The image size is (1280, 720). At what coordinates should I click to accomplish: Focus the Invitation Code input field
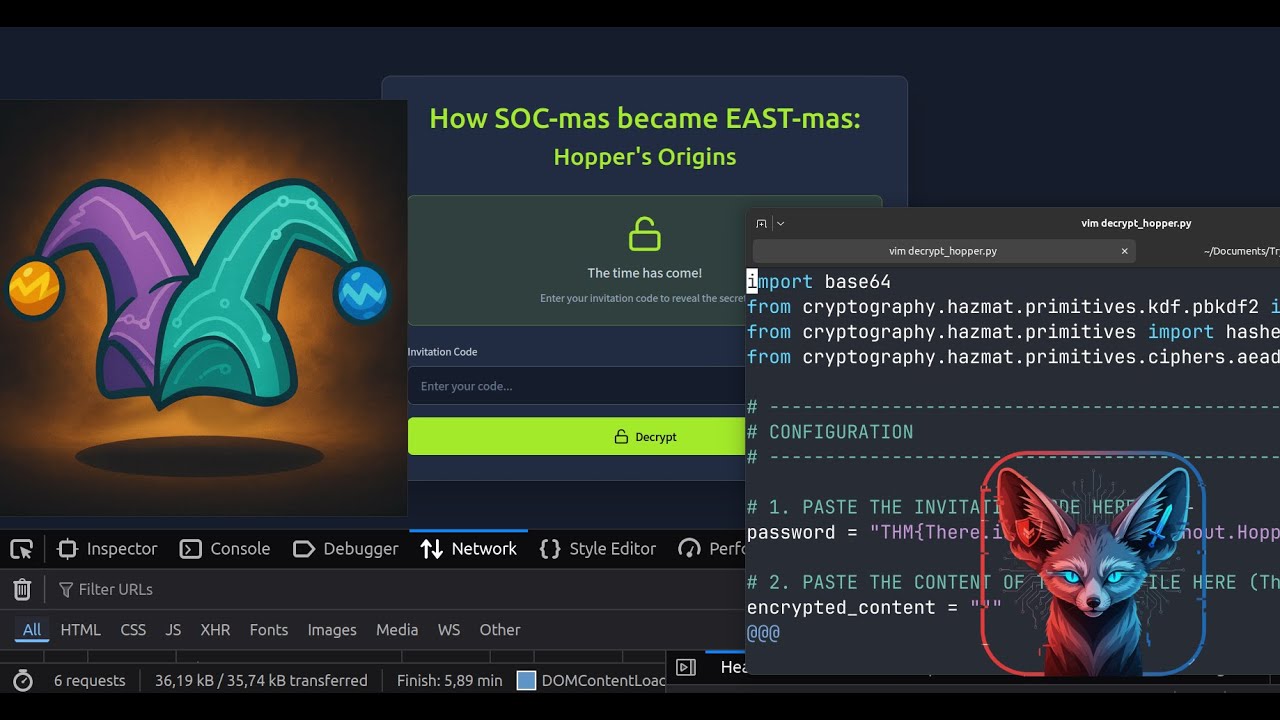[576, 386]
